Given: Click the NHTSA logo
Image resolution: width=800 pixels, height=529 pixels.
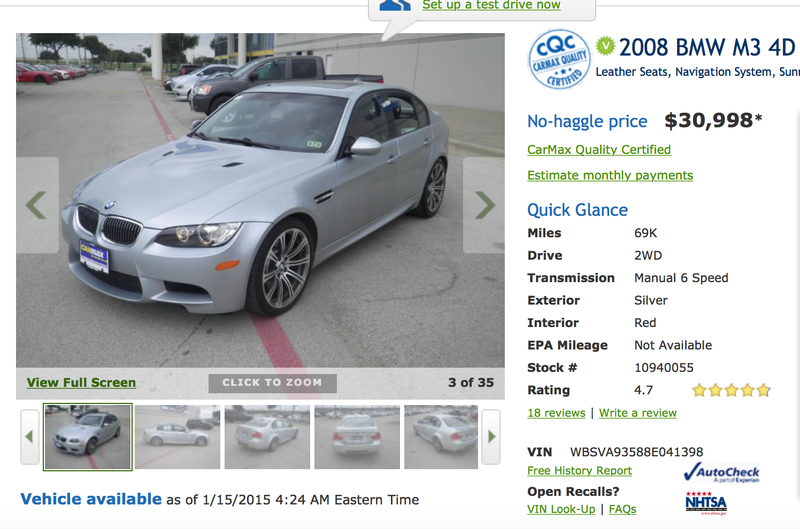Looking at the screenshot, I should coord(706,503).
